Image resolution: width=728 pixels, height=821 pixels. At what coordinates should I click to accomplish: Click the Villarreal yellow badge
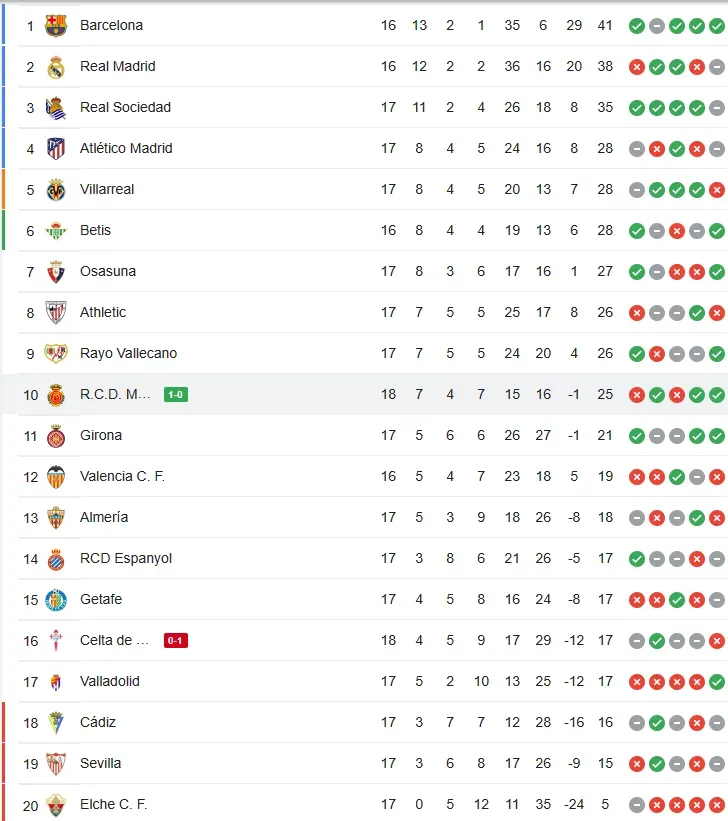point(56,190)
